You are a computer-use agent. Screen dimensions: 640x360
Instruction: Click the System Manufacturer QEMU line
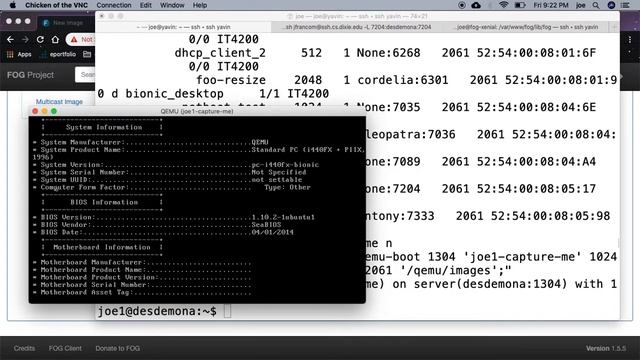pos(151,142)
